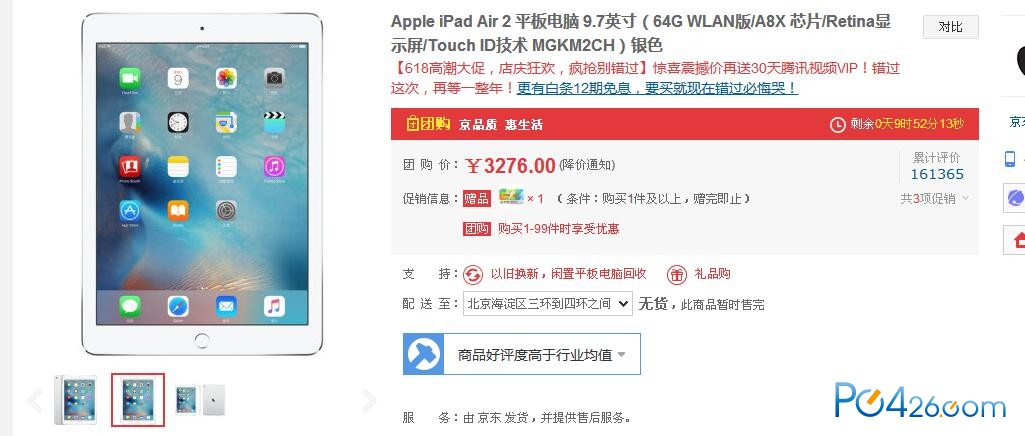
Task: Open the 更有白条12期免息 promotional link
Action: 657,88
